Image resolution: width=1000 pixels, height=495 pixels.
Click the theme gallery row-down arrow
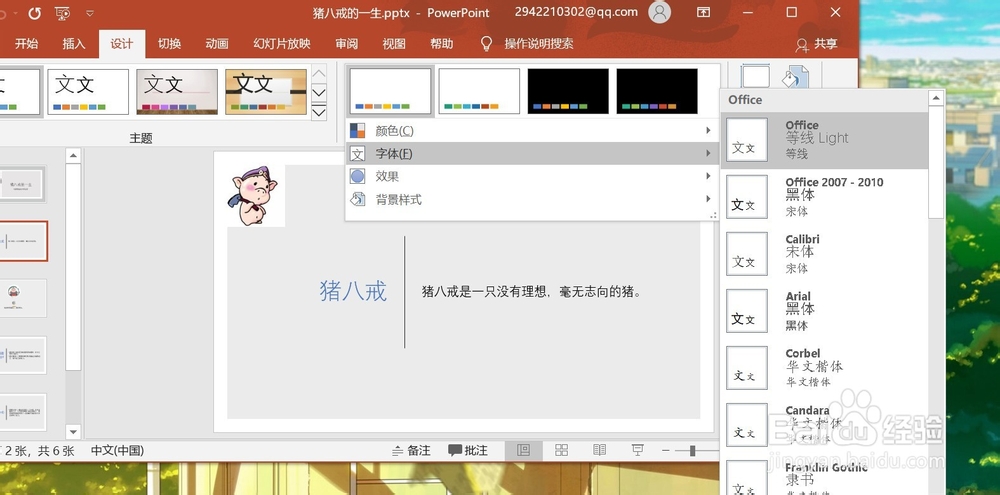pos(319,92)
